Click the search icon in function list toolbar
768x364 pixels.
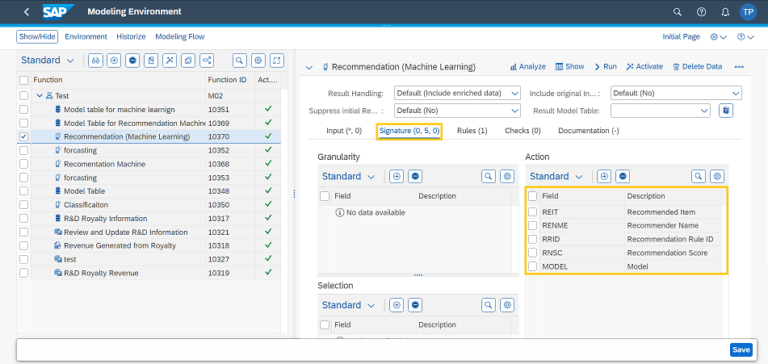(239, 60)
